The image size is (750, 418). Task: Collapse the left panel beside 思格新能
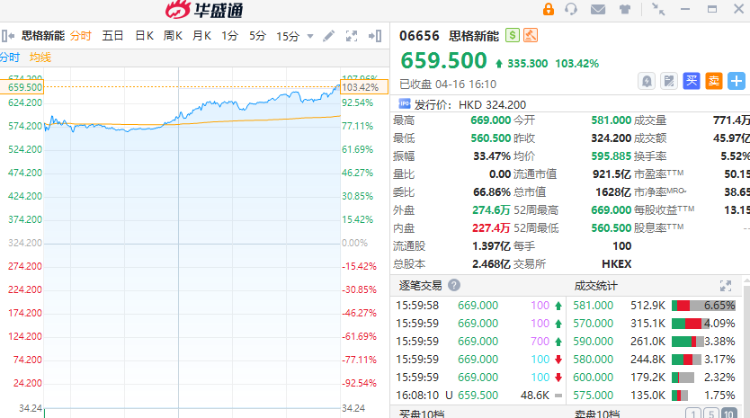(x=8, y=36)
